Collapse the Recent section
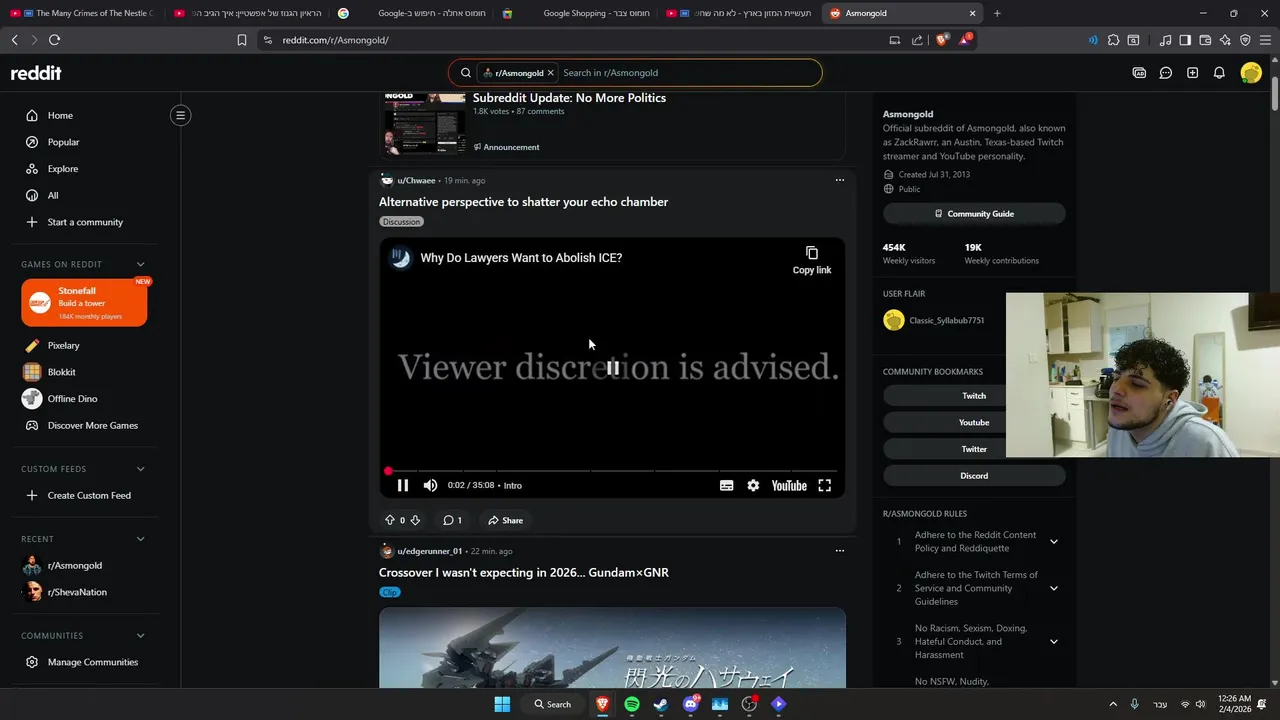The height and width of the screenshot is (720, 1280). click(x=140, y=539)
